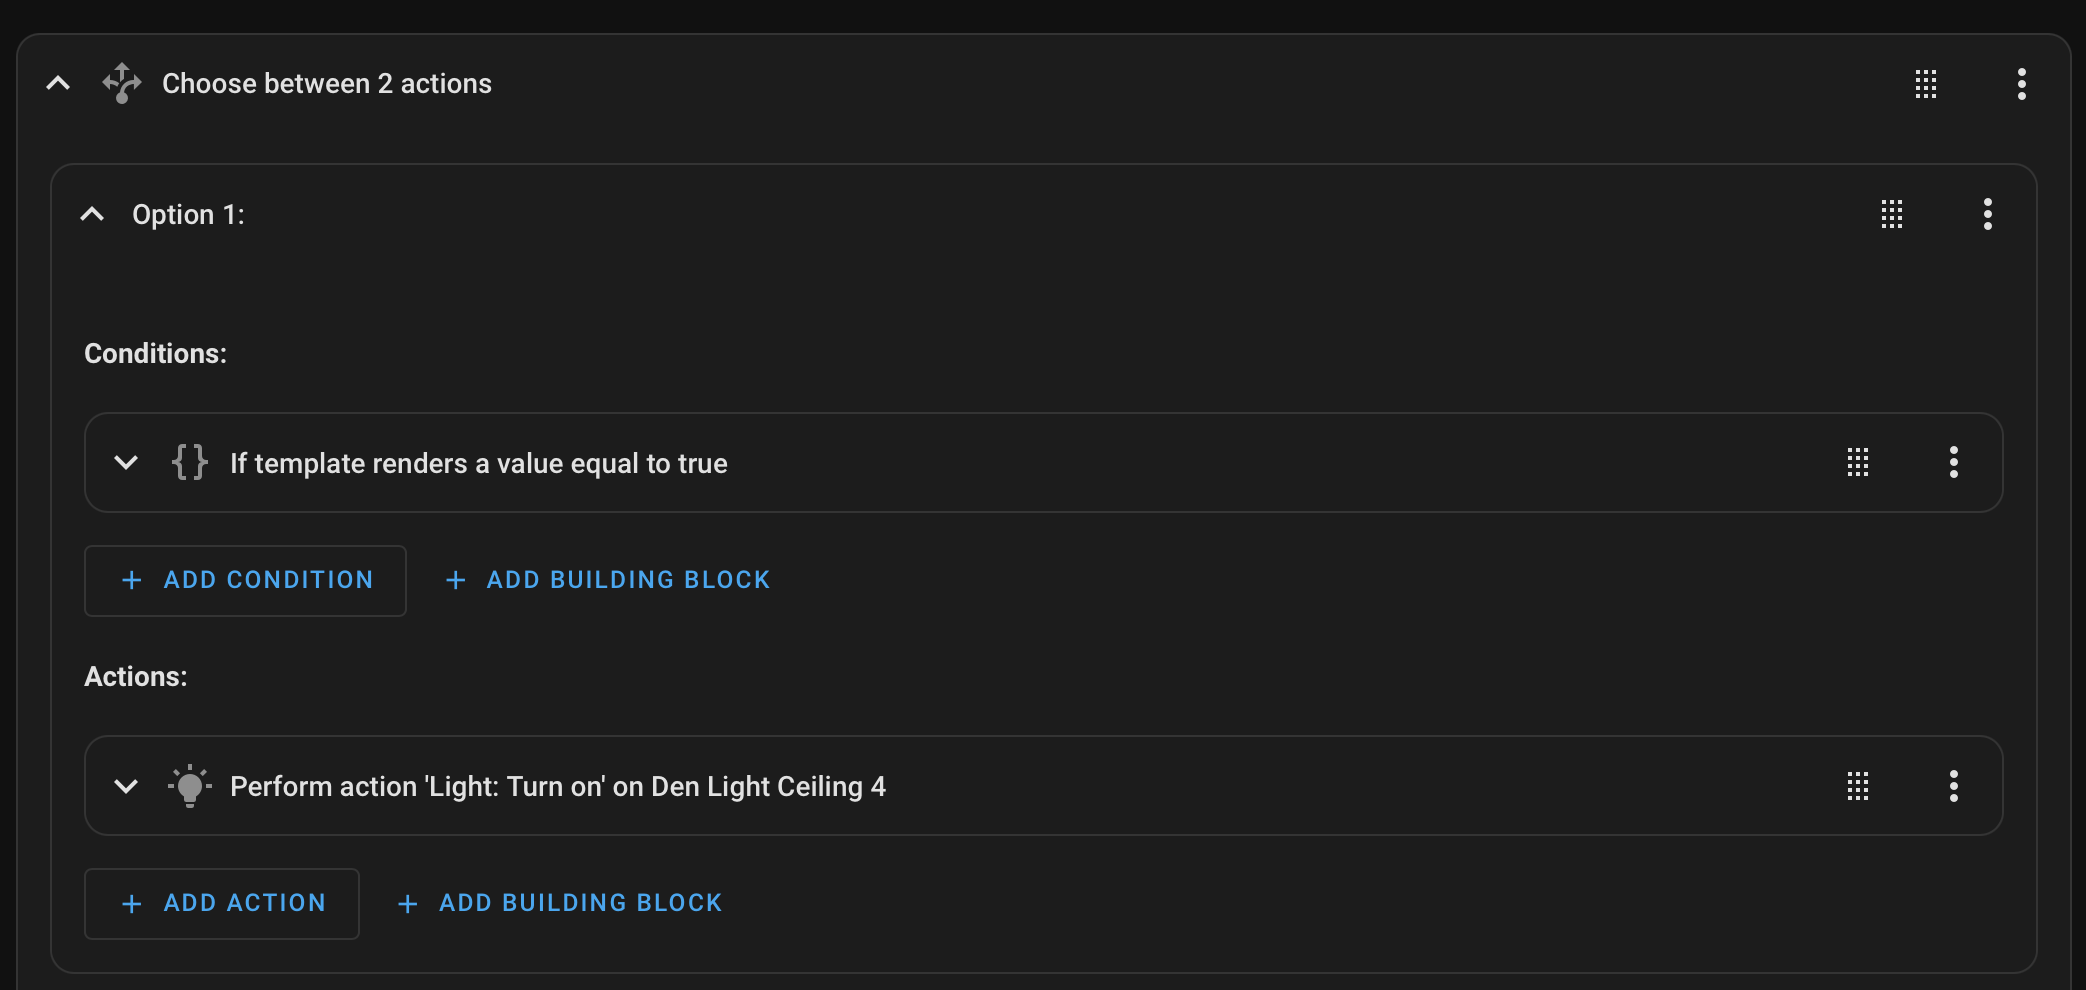Click the Option 1 drag handle
Screen dimensions: 2086x990
pos(1892,214)
